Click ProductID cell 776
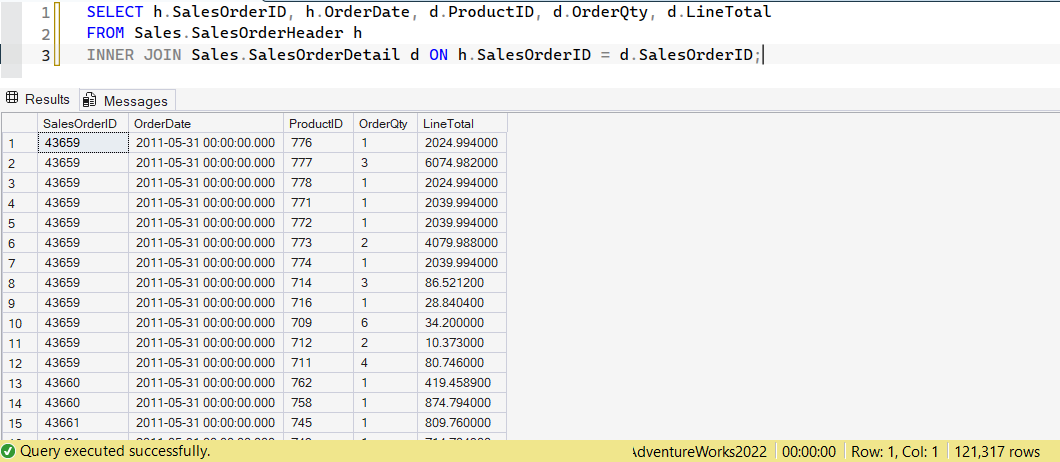The image size is (1060, 462). pyautogui.click(x=318, y=143)
